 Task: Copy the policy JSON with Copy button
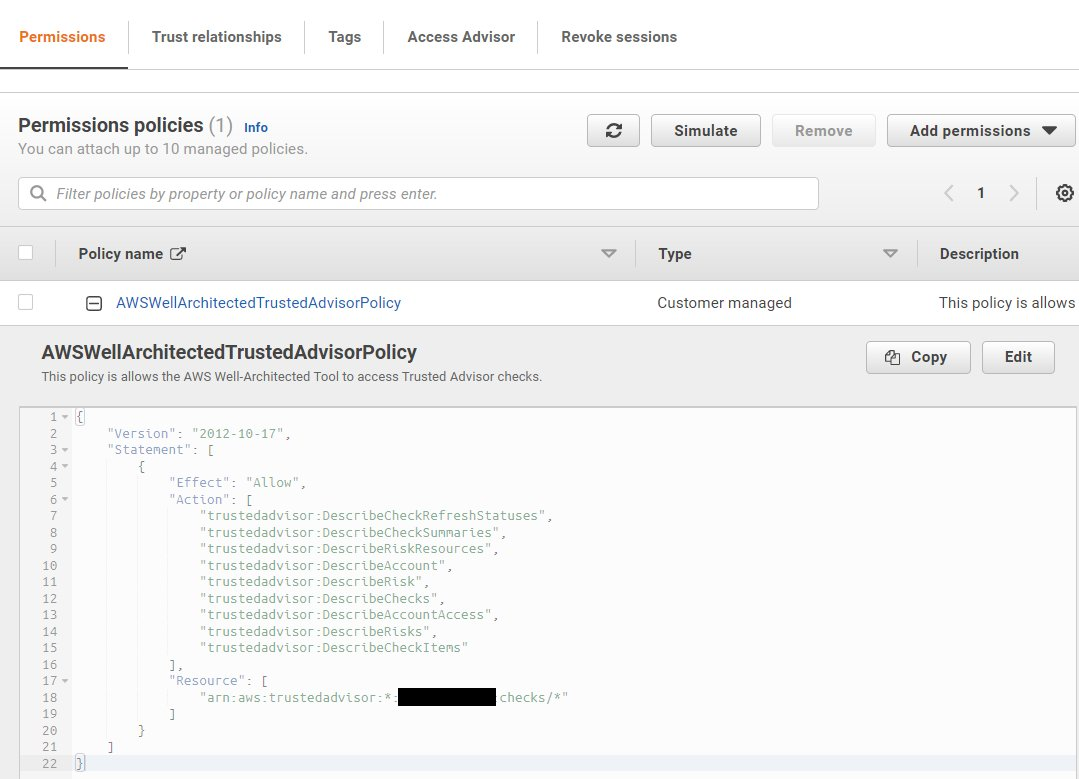[918, 357]
